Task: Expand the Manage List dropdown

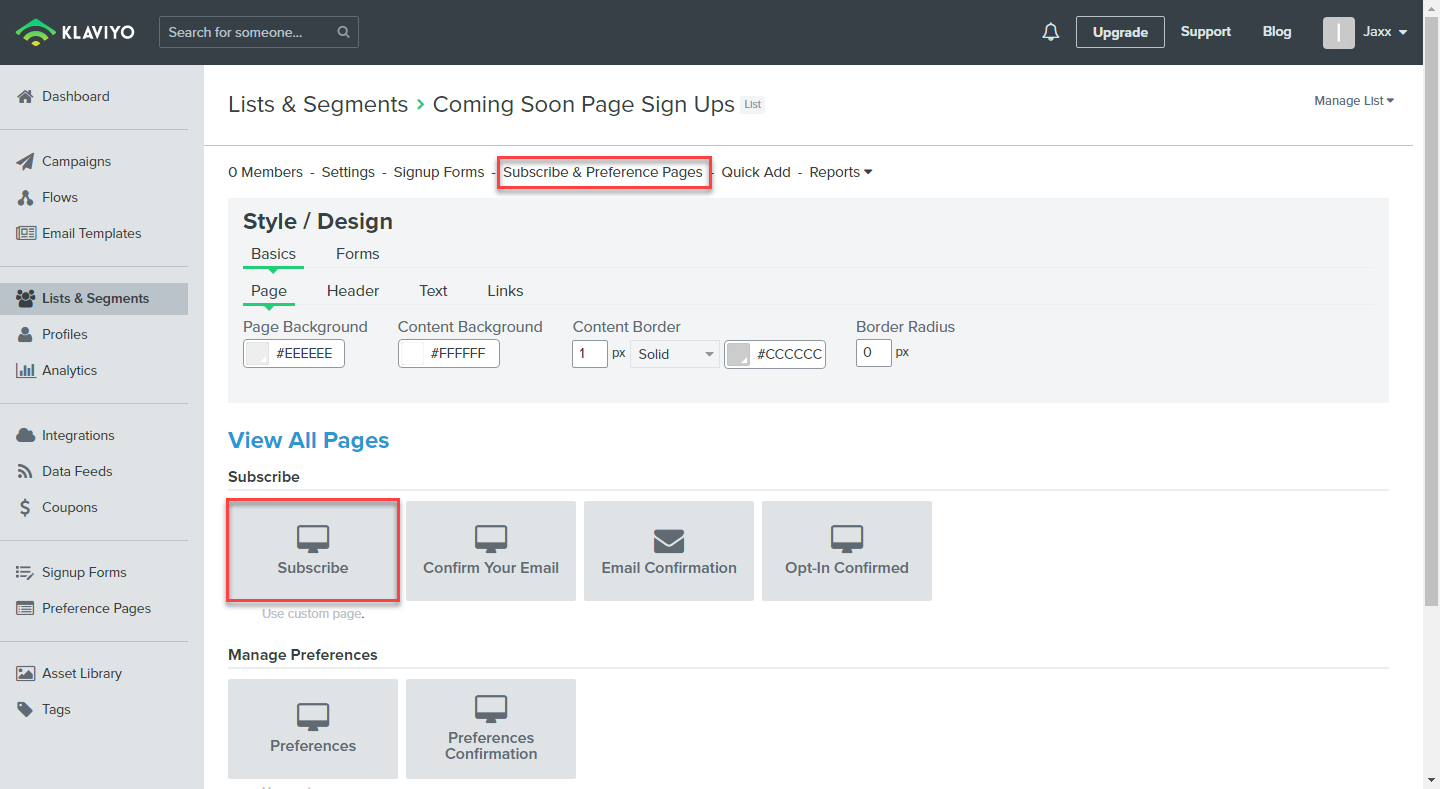Action: (x=1354, y=100)
